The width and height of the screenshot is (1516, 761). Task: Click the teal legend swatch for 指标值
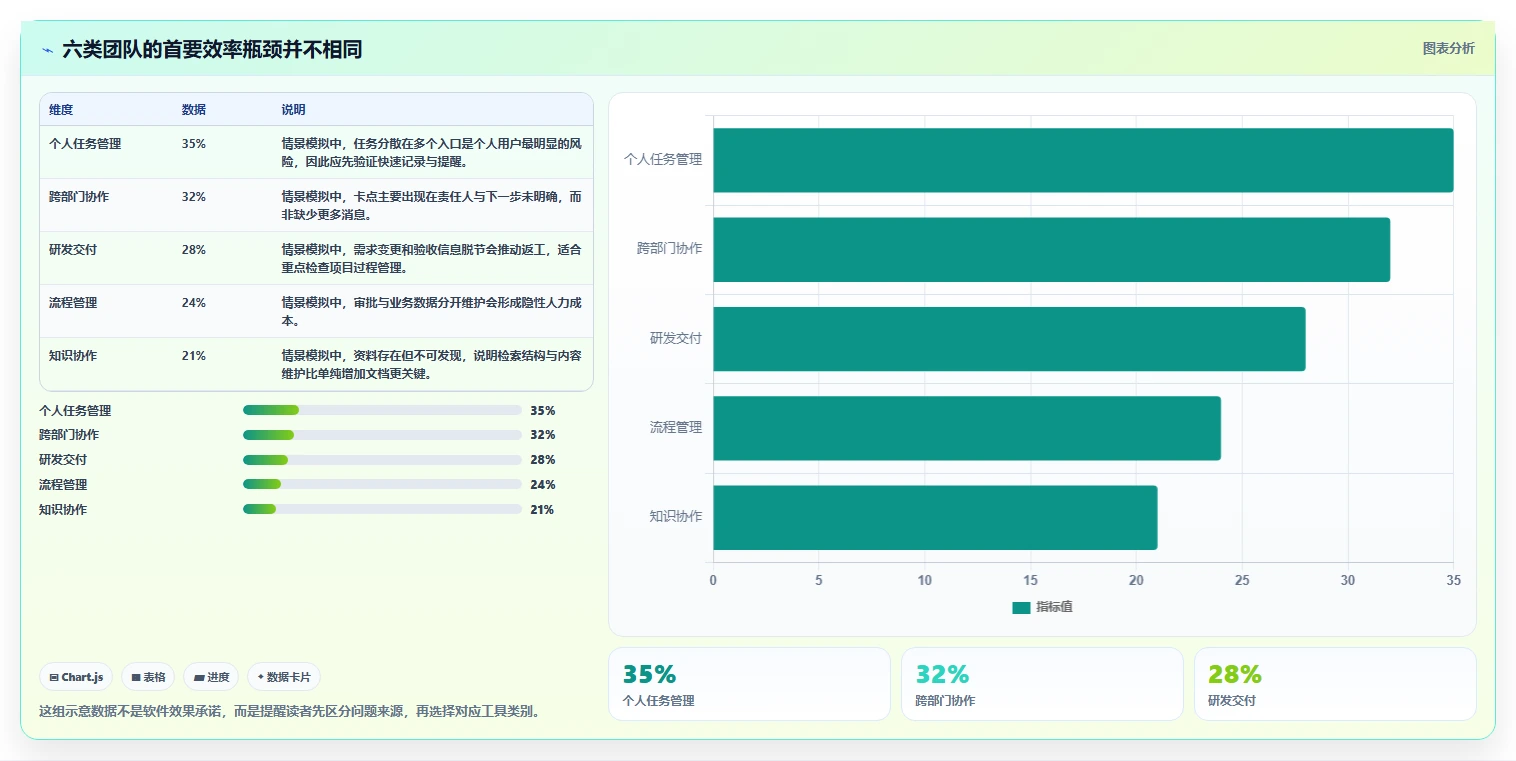click(x=1021, y=608)
